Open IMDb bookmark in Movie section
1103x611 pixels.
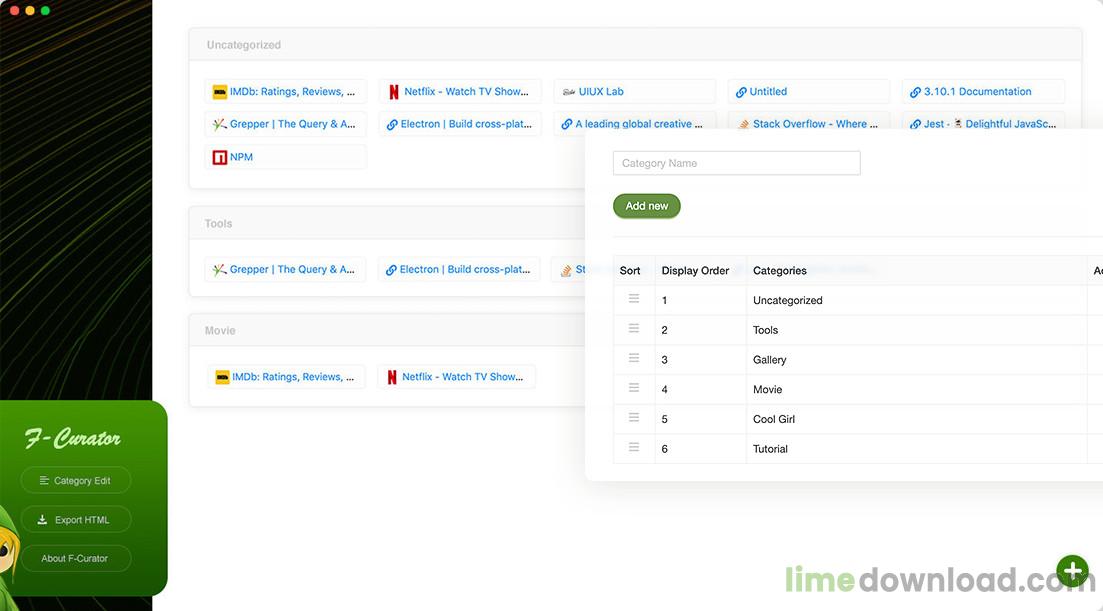coord(286,377)
